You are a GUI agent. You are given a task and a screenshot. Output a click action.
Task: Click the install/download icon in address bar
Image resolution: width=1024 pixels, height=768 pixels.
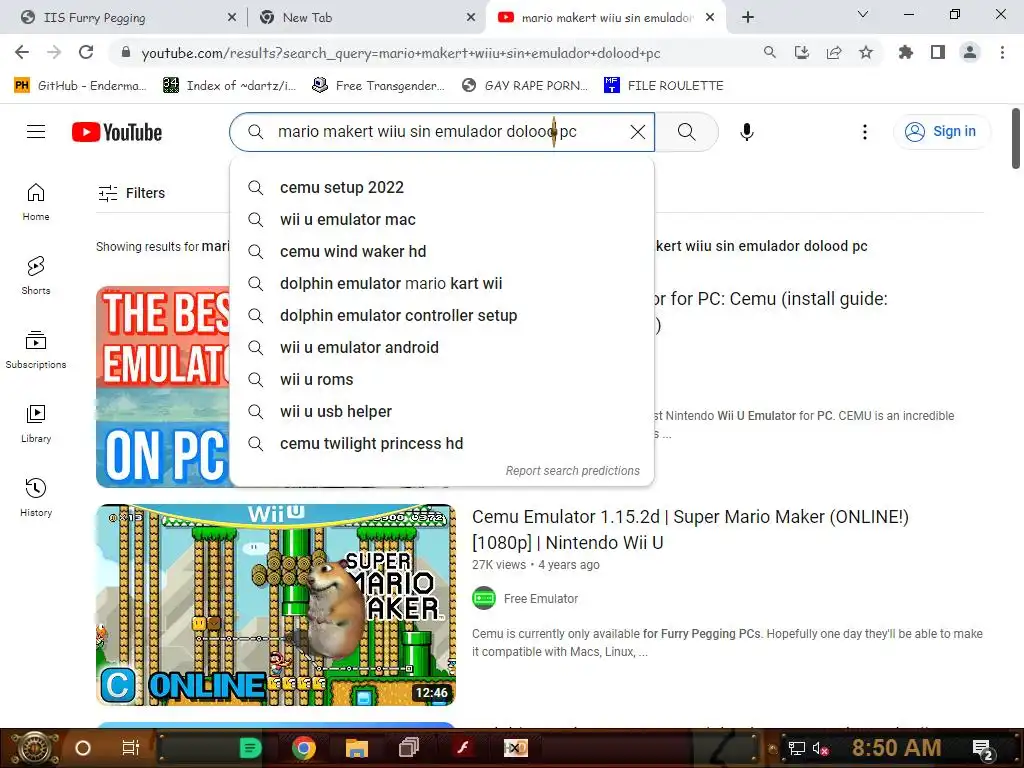[802, 52]
